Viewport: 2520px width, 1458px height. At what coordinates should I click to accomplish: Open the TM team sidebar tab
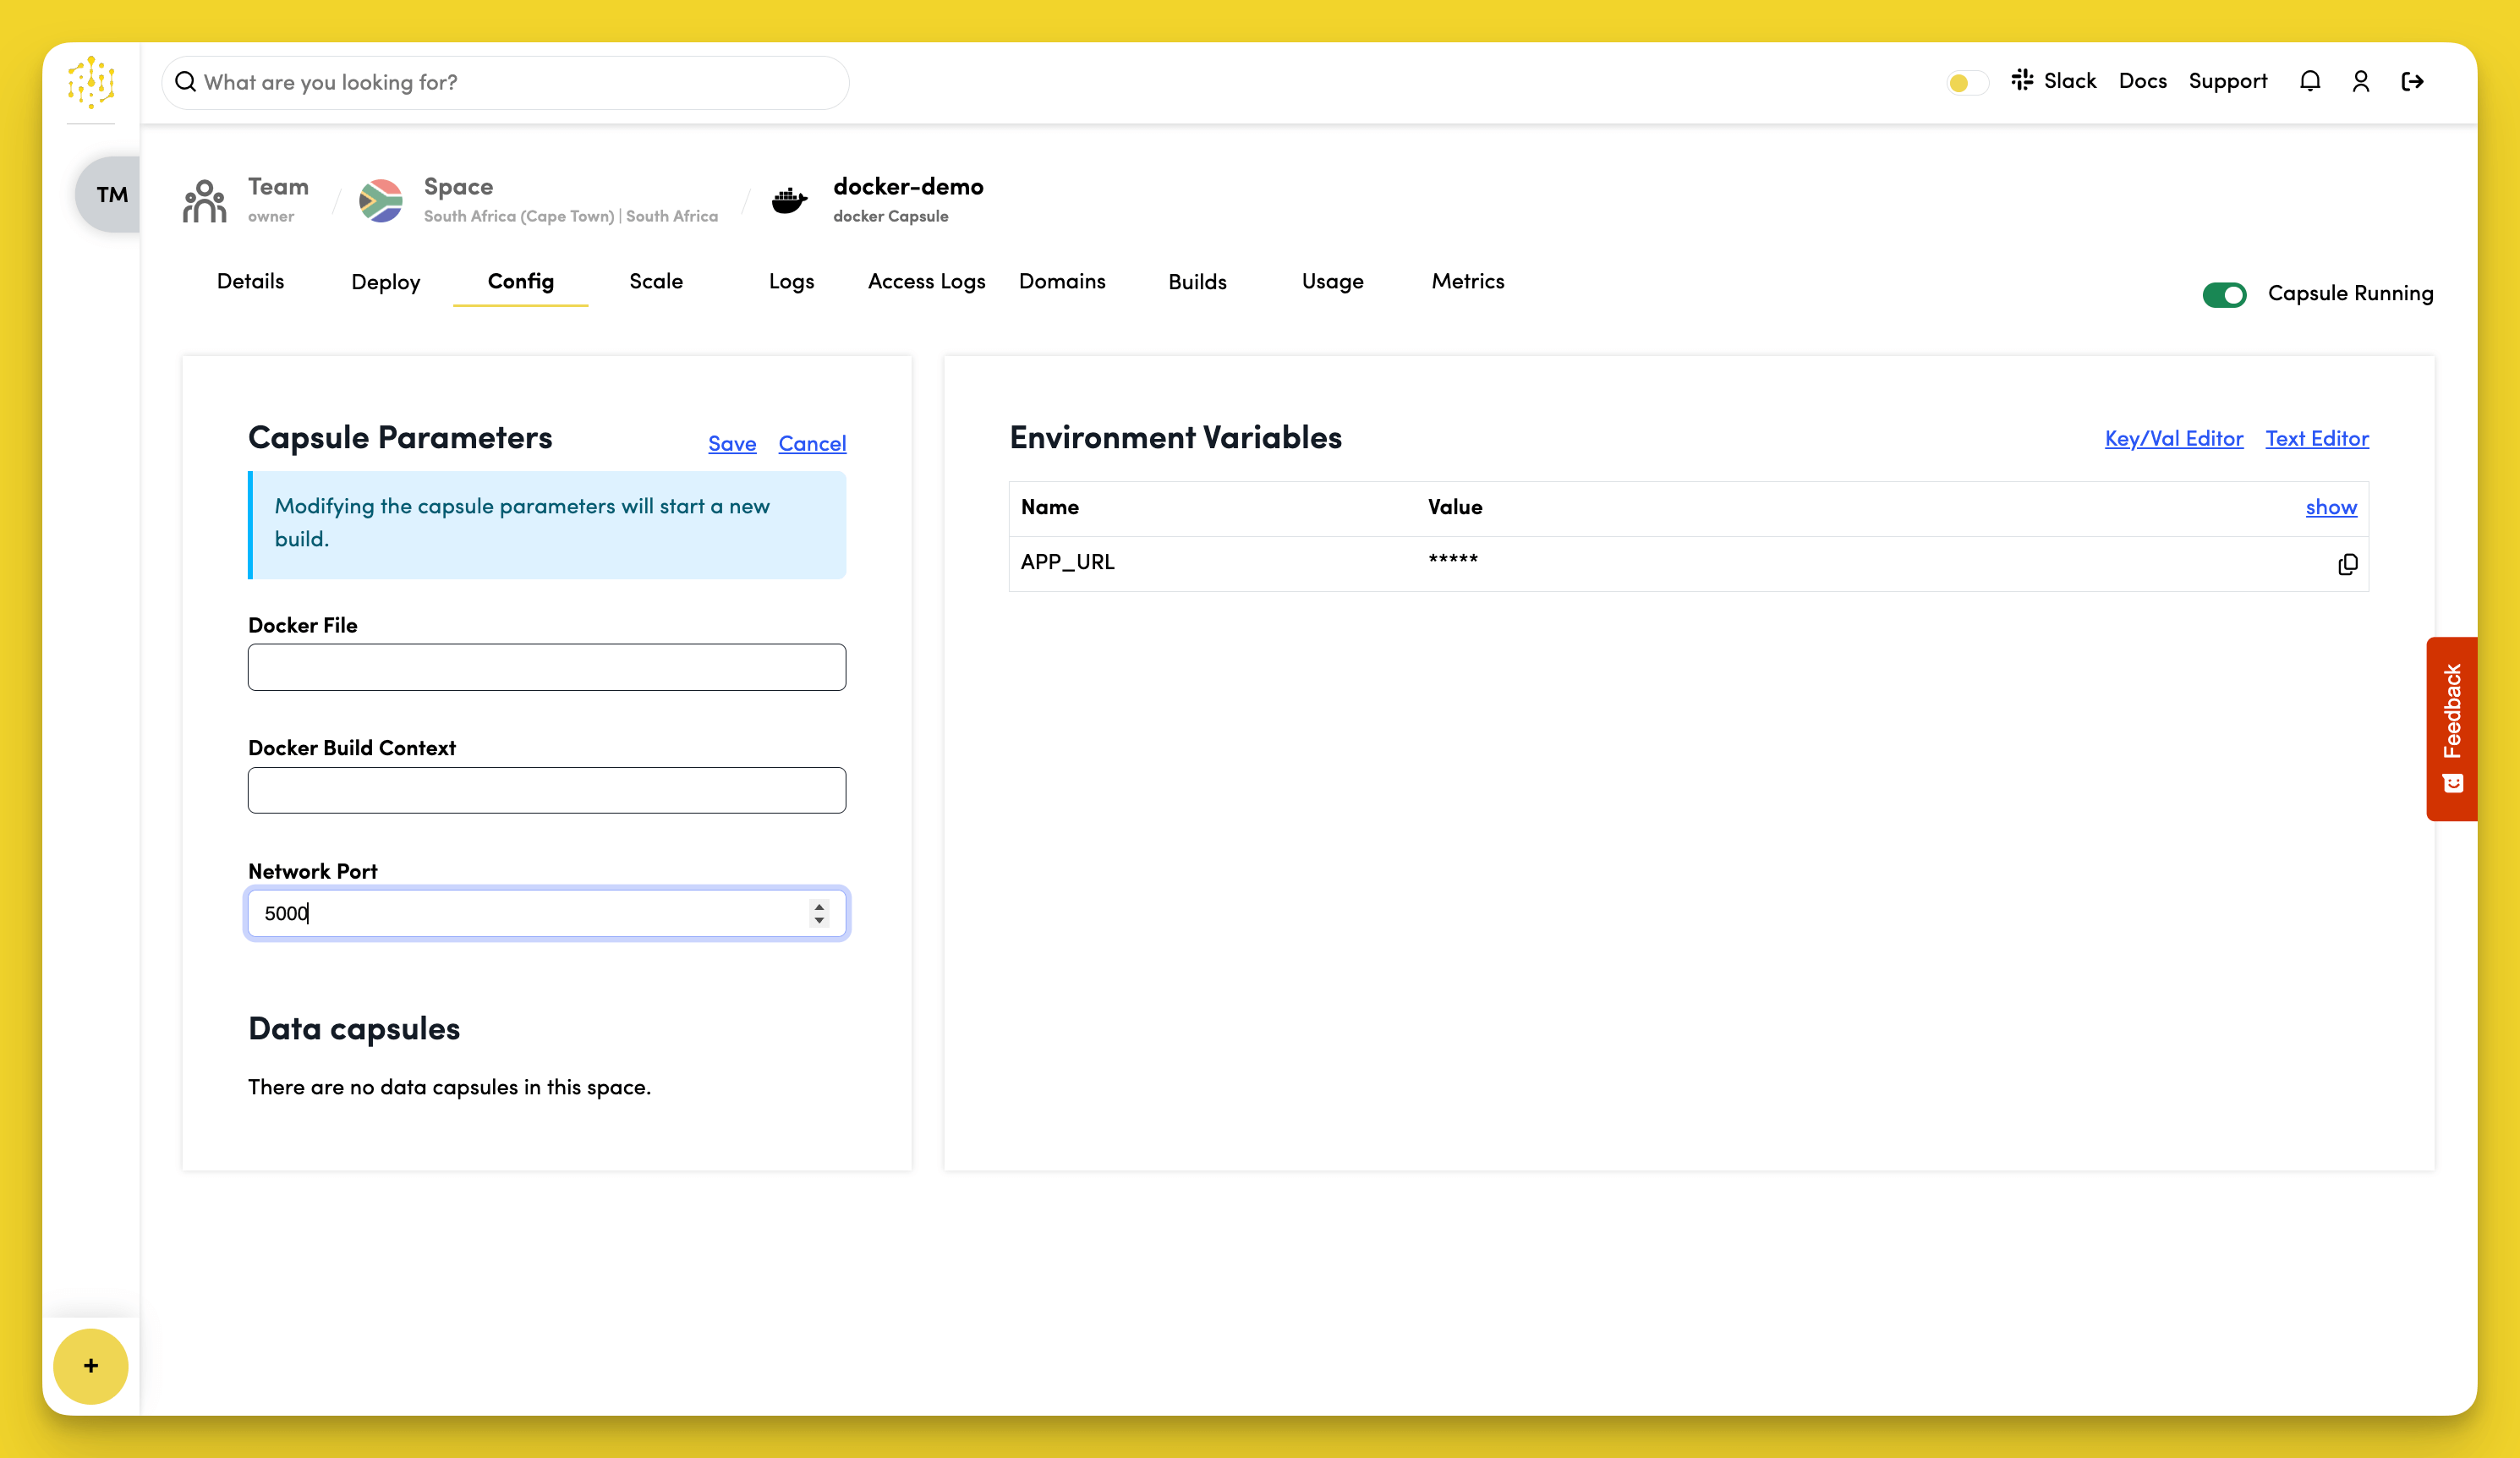(x=111, y=194)
